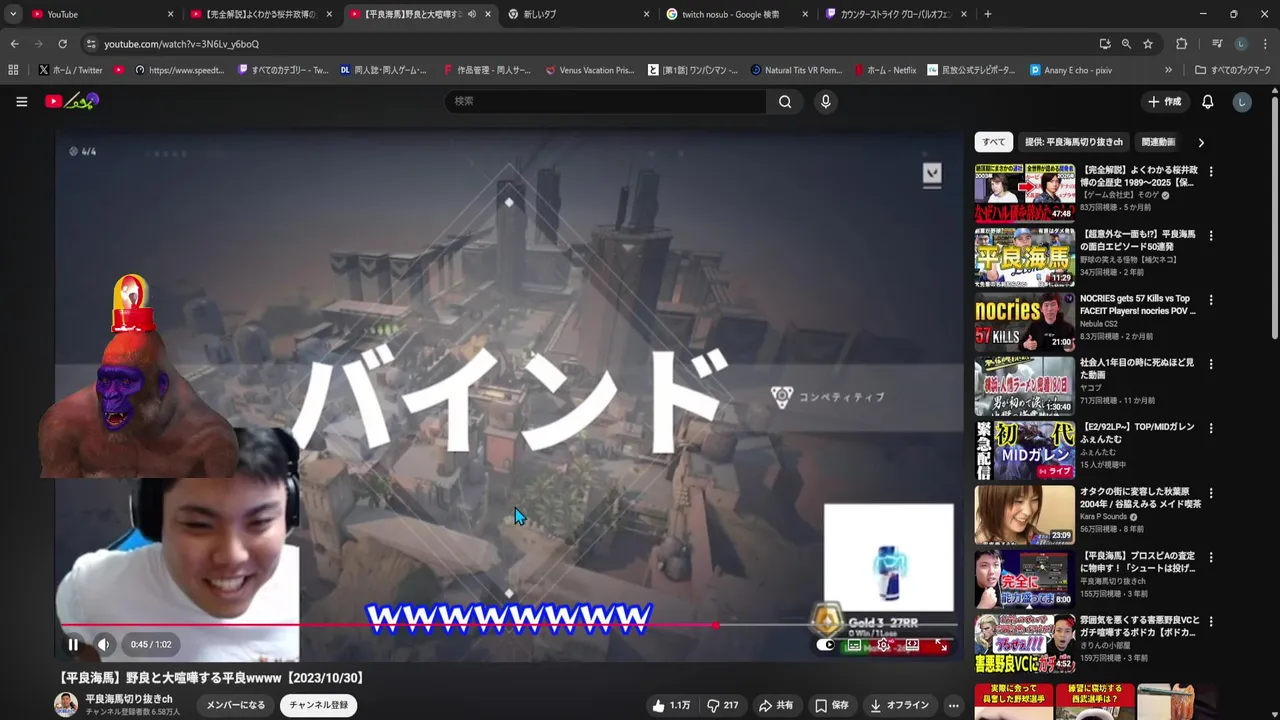This screenshot has height=720, width=1280.
Task: Open the Chrome profile avatar
Action: tap(1241, 44)
